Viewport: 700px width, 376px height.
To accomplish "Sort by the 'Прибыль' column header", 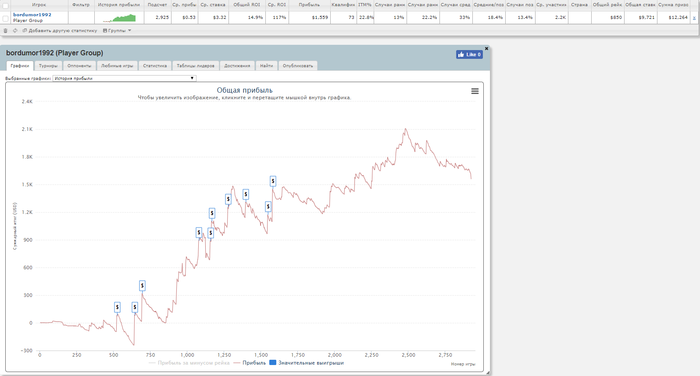I will [x=309, y=4].
